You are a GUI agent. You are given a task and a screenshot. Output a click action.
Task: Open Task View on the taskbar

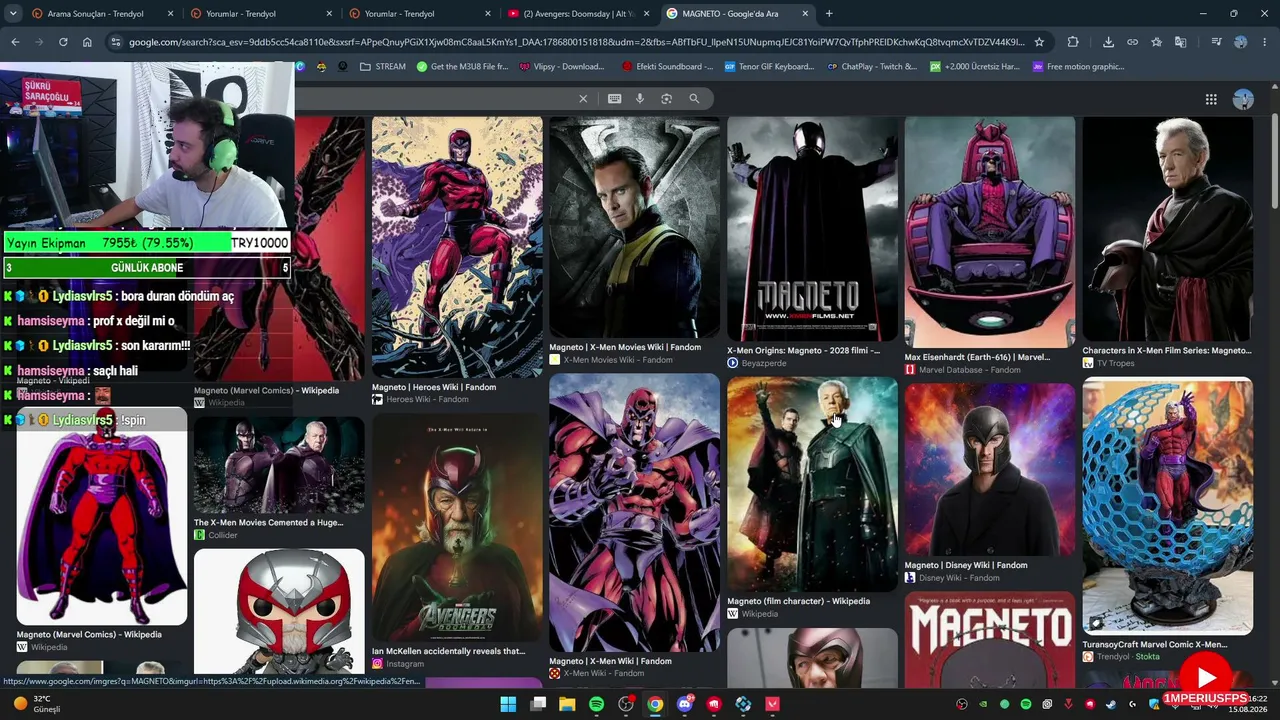coord(538,704)
